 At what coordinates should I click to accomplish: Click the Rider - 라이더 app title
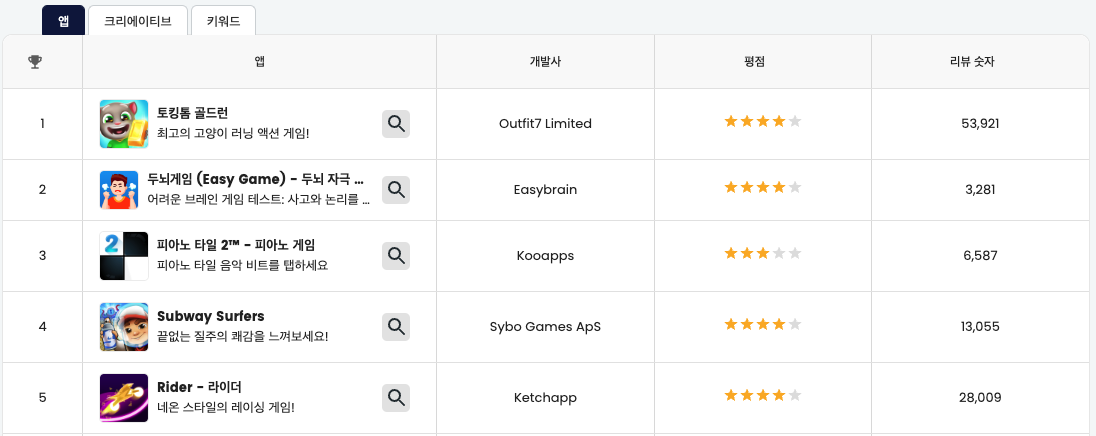coord(199,387)
